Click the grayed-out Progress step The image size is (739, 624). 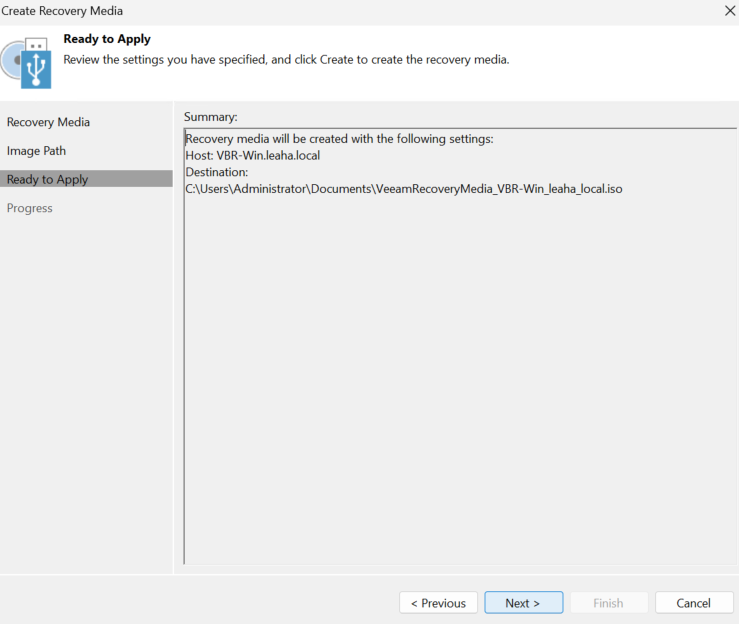click(x=30, y=208)
